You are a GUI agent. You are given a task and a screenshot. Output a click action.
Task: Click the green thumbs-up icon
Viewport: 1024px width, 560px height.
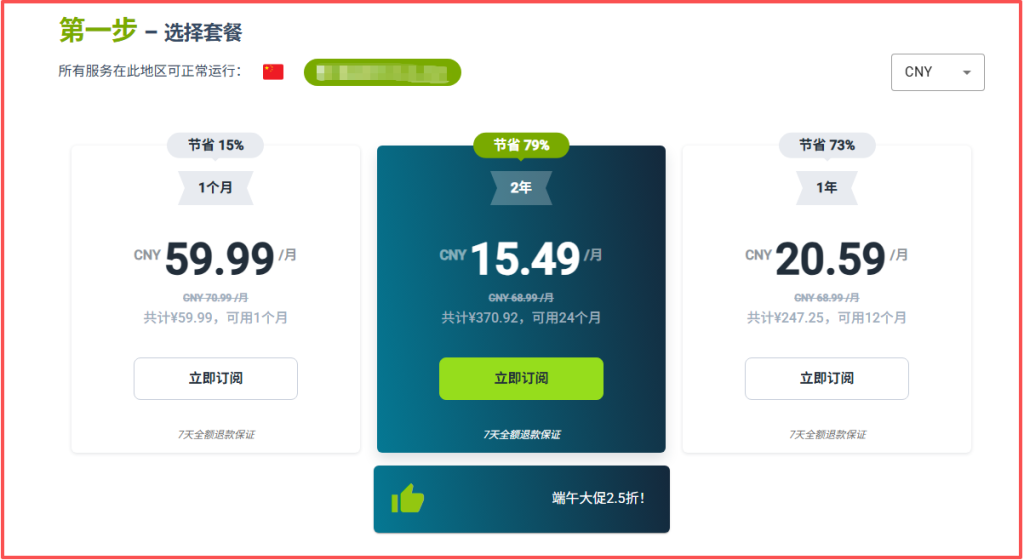pos(408,499)
